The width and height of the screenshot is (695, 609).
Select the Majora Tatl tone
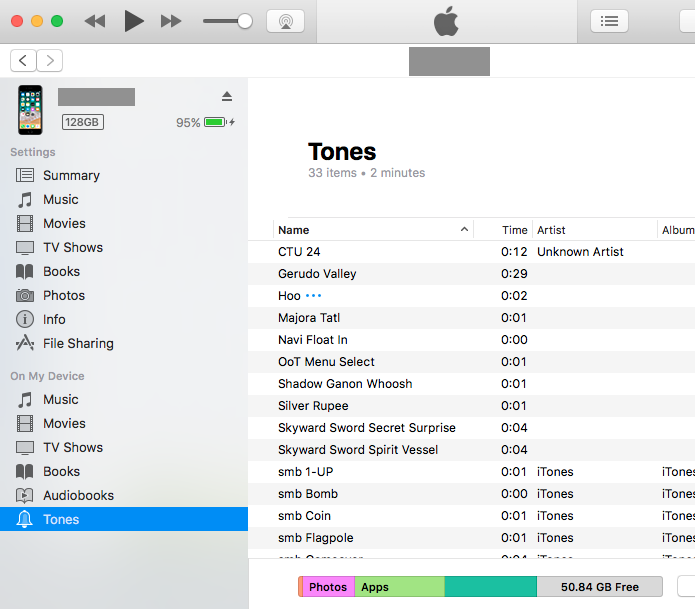[x=471, y=318]
